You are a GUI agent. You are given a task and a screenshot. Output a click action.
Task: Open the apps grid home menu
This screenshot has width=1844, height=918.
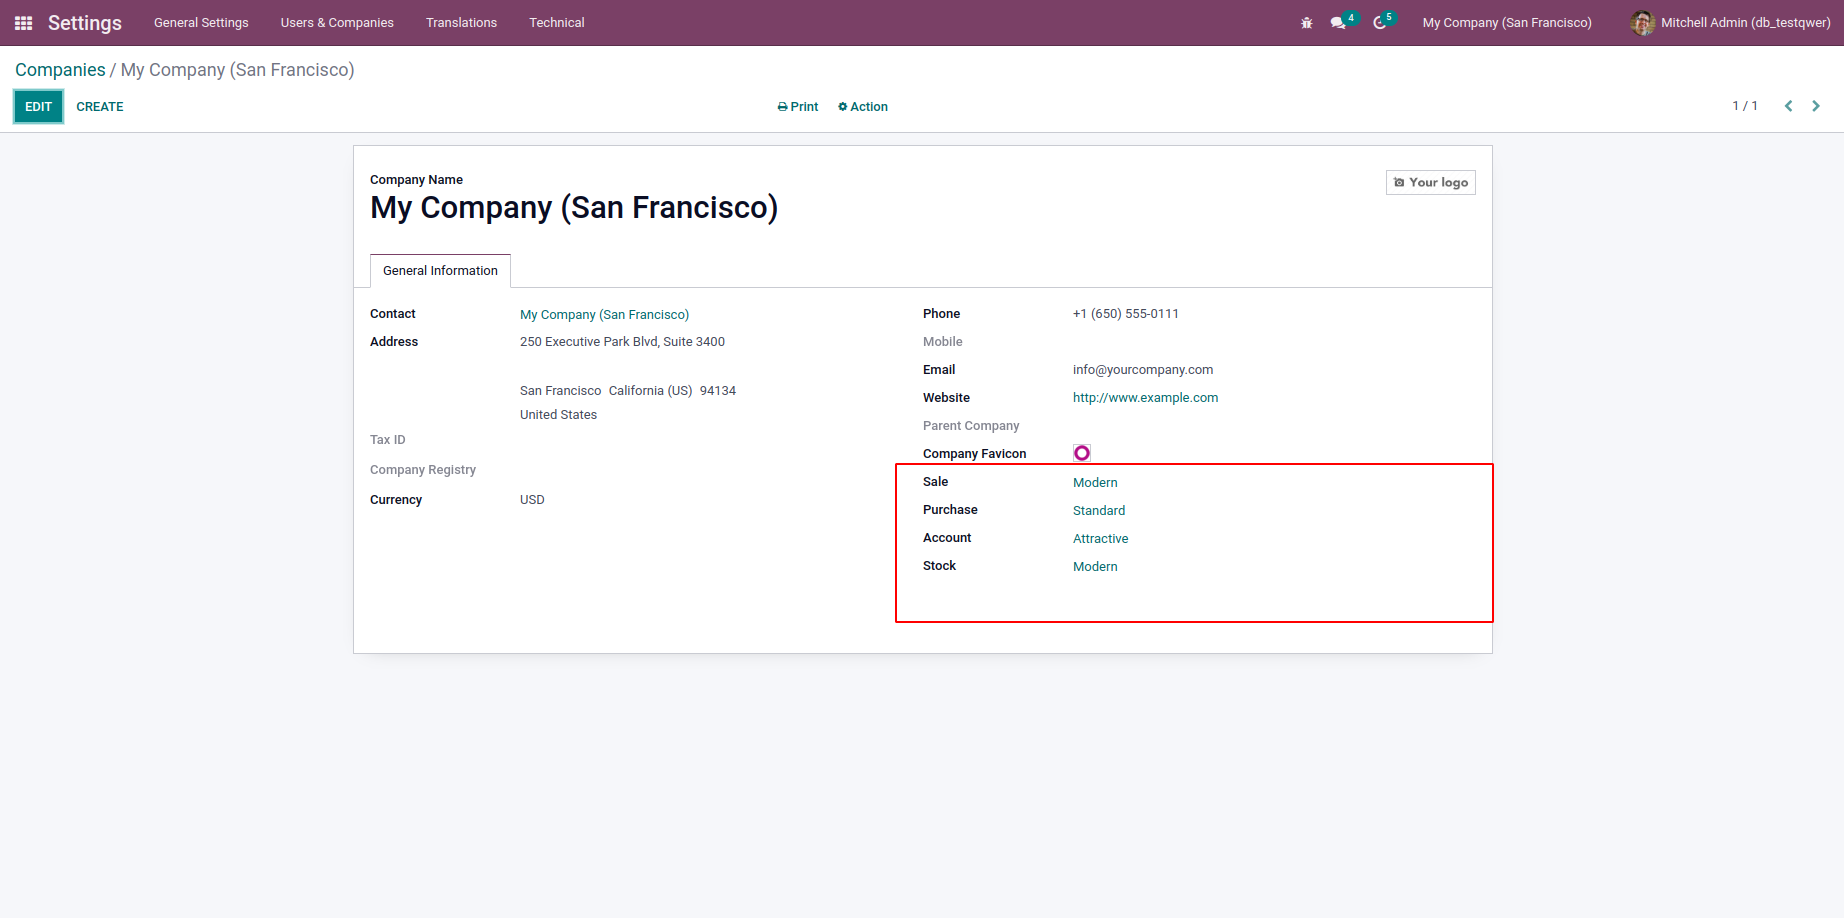click(x=23, y=23)
